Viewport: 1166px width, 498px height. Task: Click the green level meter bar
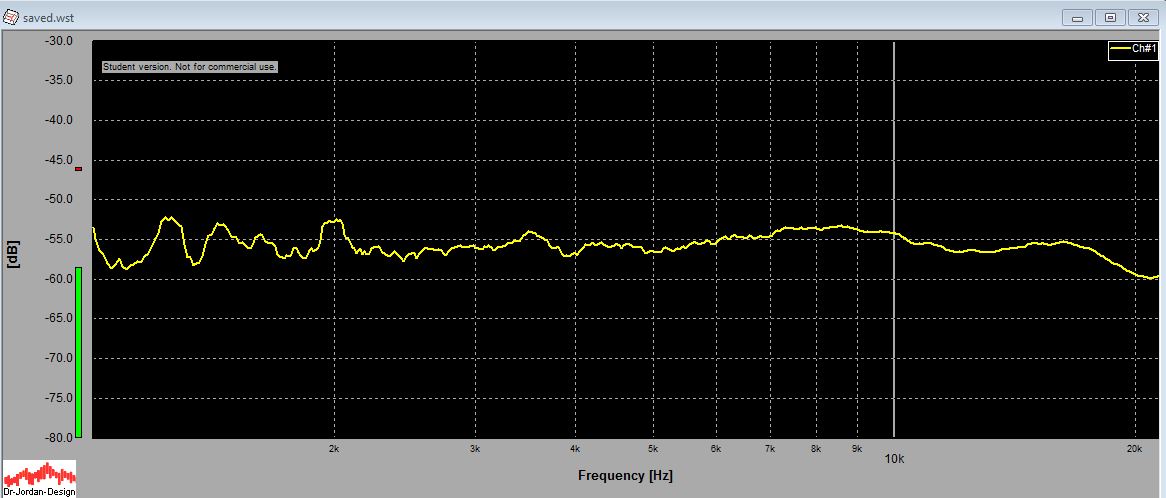pyautogui.click(x=78, y=352)
